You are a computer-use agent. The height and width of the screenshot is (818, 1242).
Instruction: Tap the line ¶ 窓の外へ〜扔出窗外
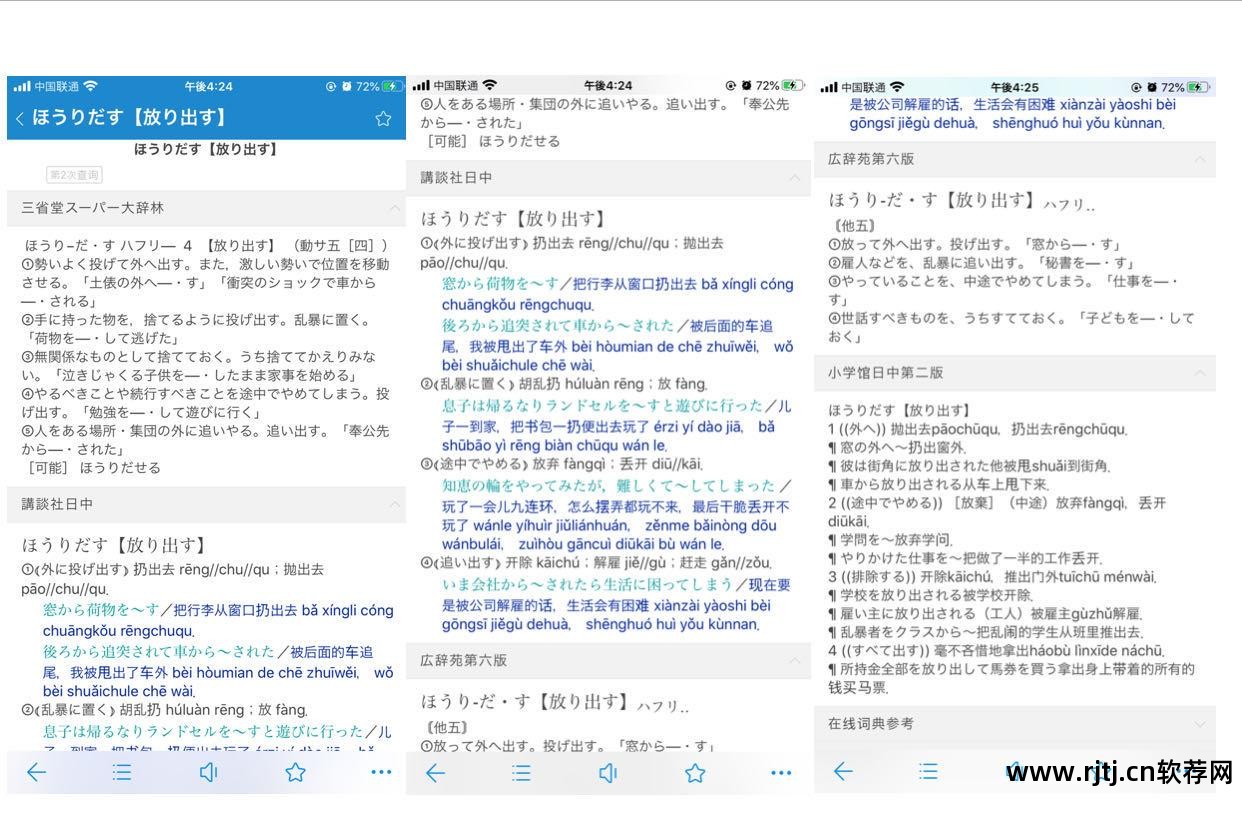pyautogui.click(x=897, y=448)
